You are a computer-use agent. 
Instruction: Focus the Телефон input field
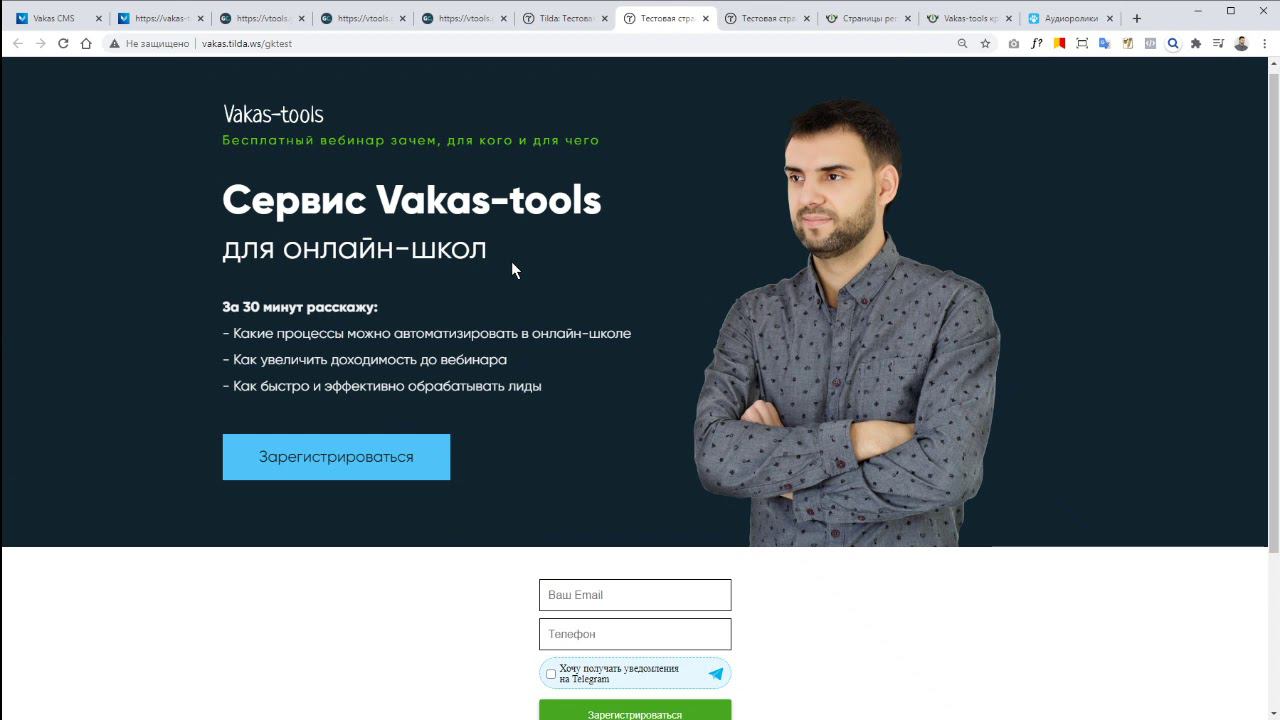635,634
